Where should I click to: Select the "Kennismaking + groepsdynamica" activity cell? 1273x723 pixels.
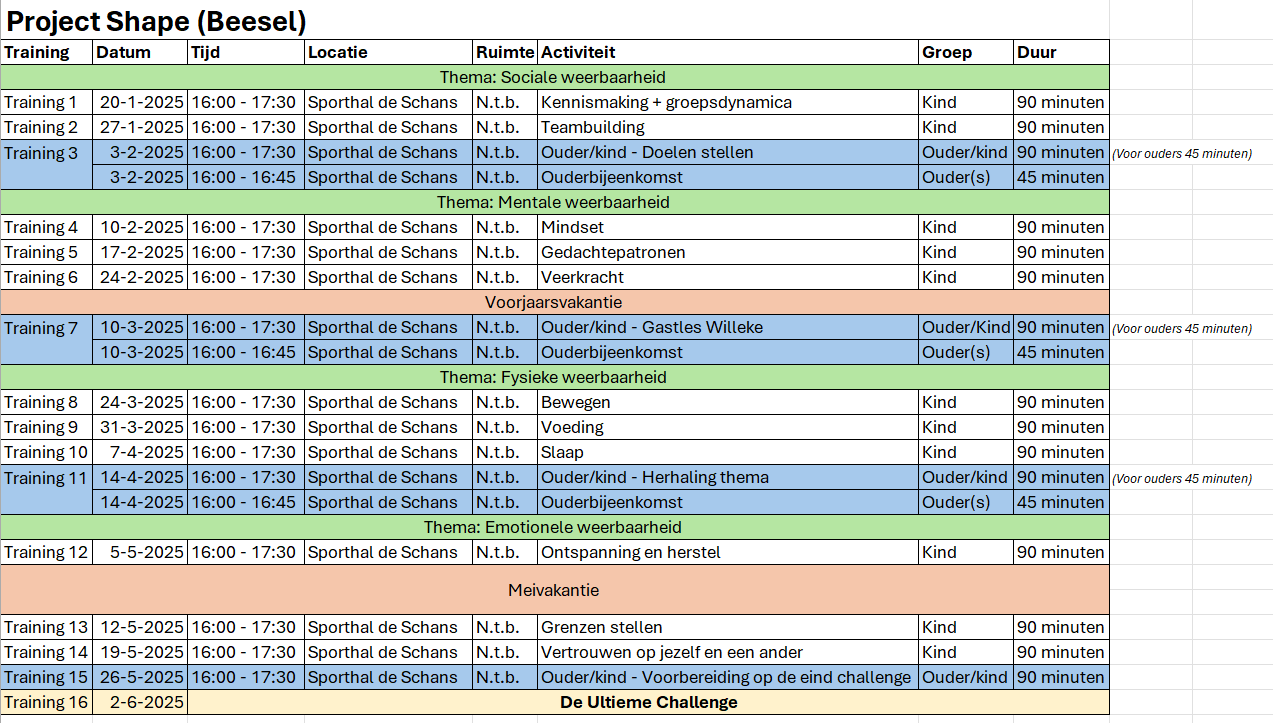click(728, 102)
